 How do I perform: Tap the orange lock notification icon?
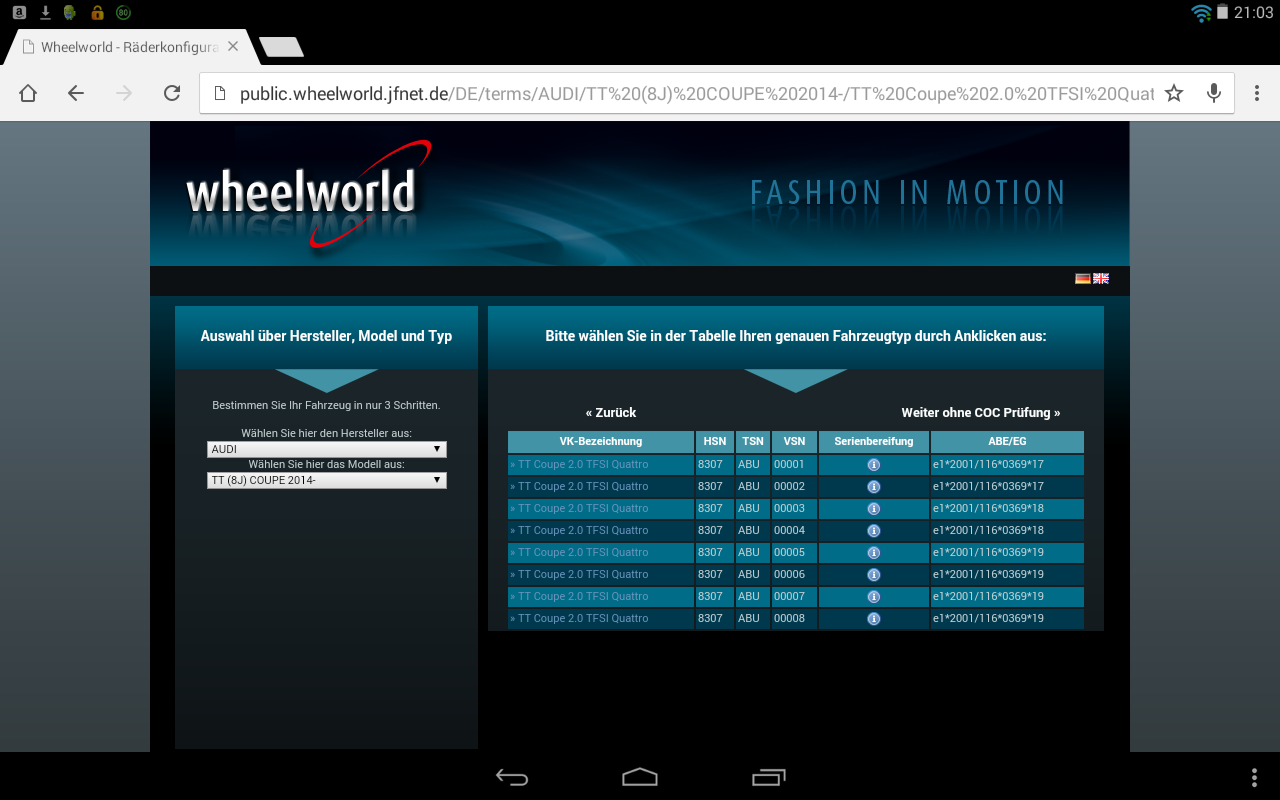(97, 12)
